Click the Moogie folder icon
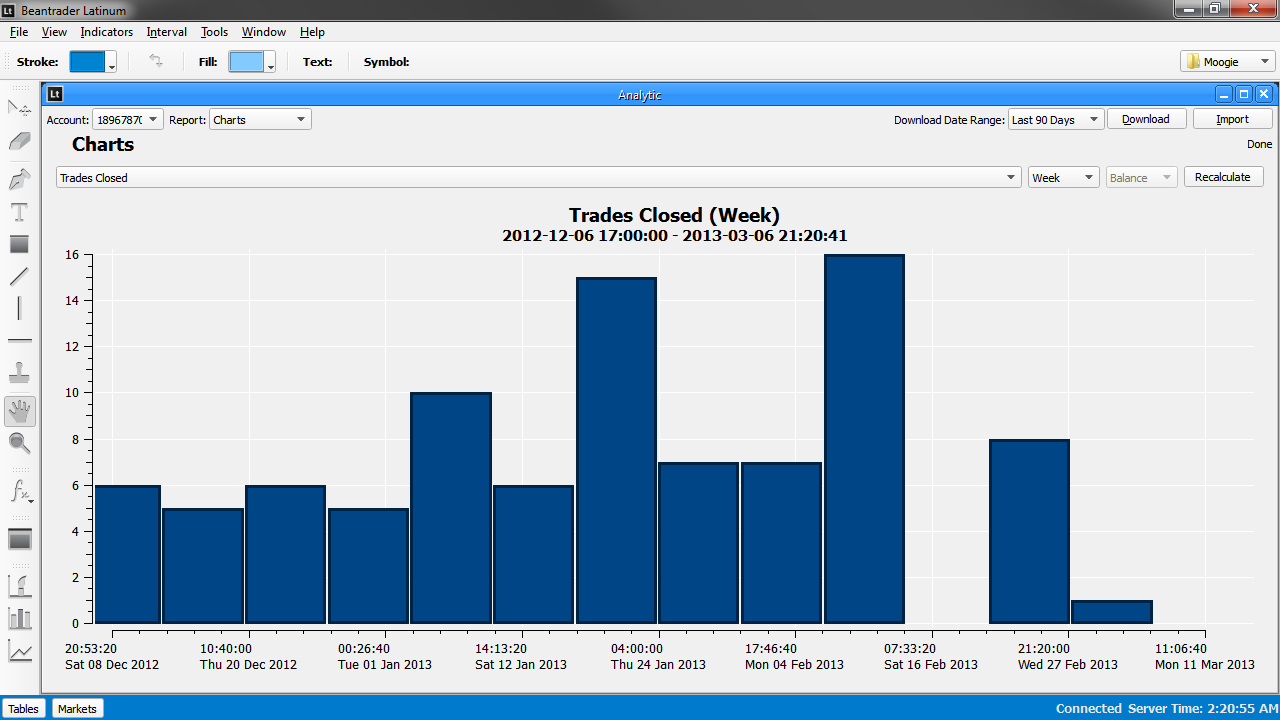The width and height of the screenshot is (1280, 720). click(1193, 61)
